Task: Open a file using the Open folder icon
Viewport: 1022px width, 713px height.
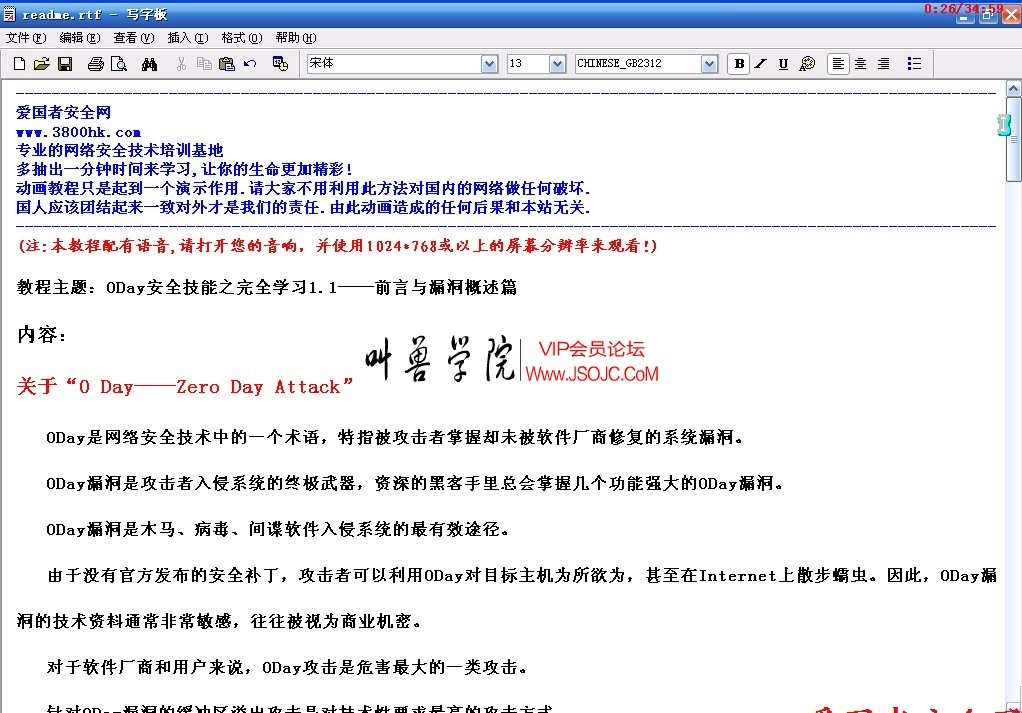Action: [40, 63]
